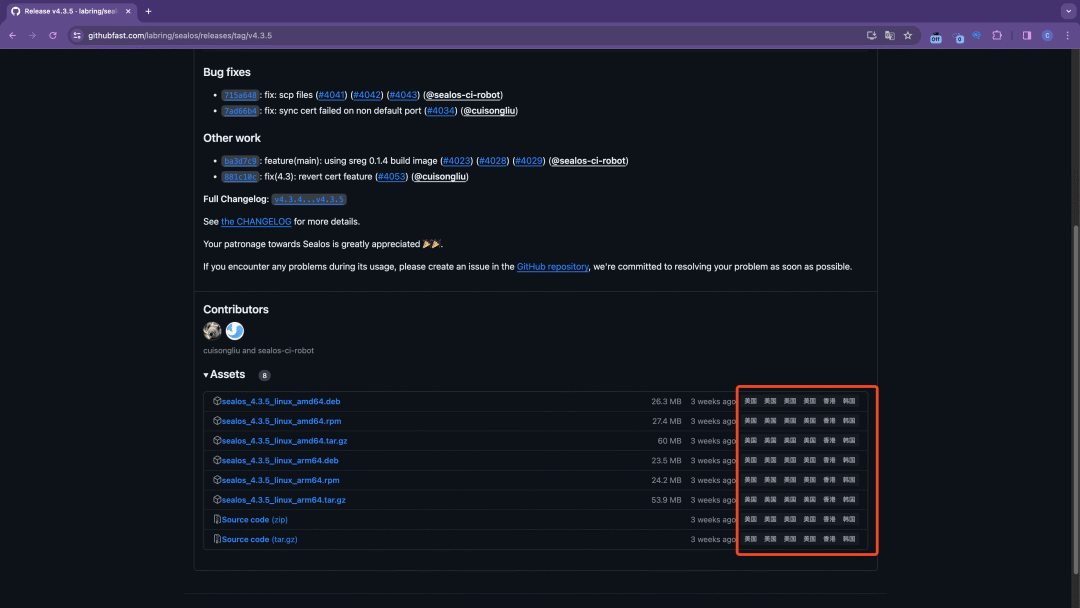Close the Release v4.3.5 tab

pyautogui.click(x=128, y=11)
